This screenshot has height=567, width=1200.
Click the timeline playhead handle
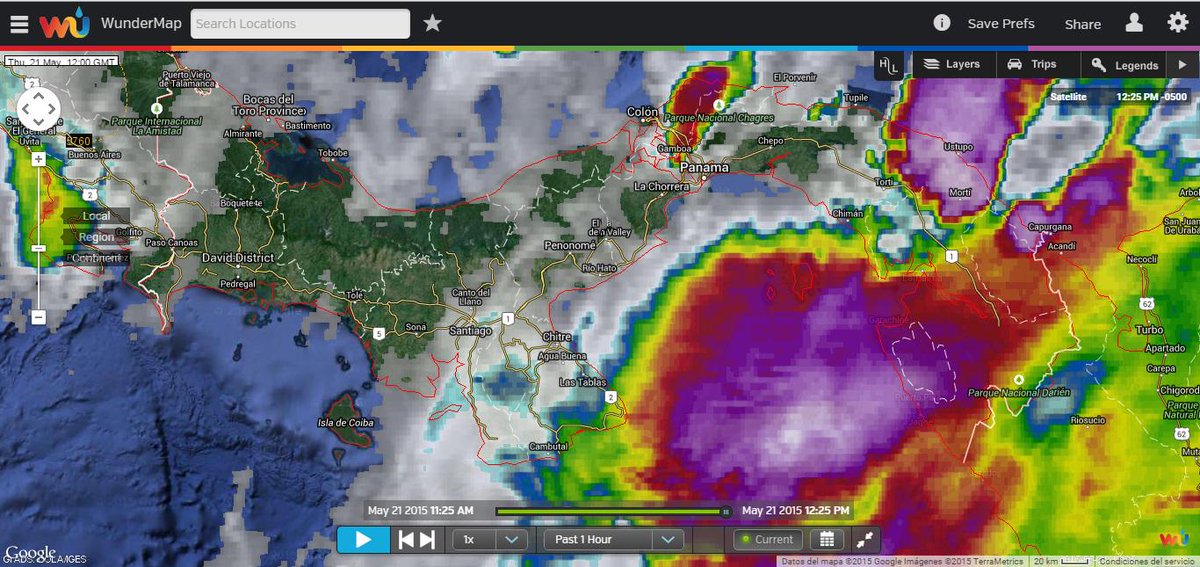(727, 511)
